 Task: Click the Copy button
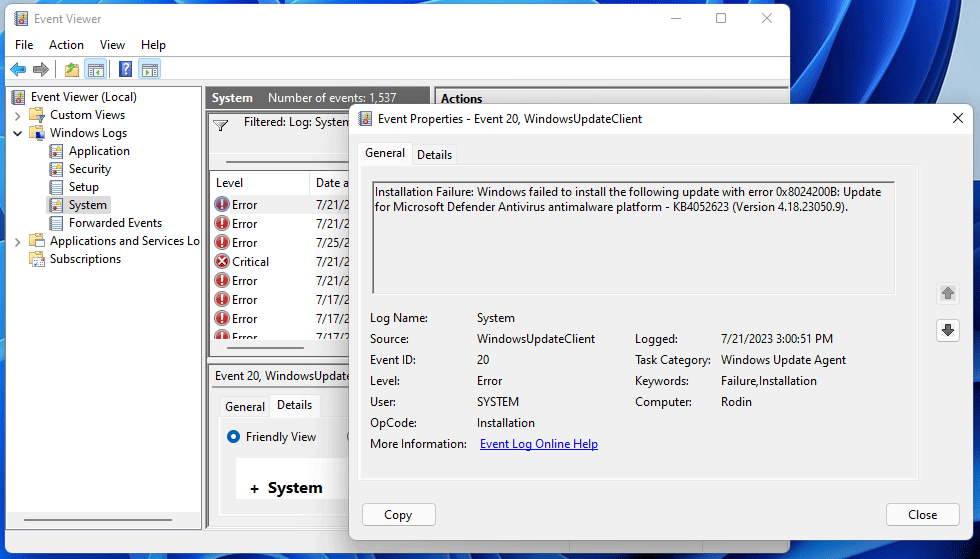(398, 515)
